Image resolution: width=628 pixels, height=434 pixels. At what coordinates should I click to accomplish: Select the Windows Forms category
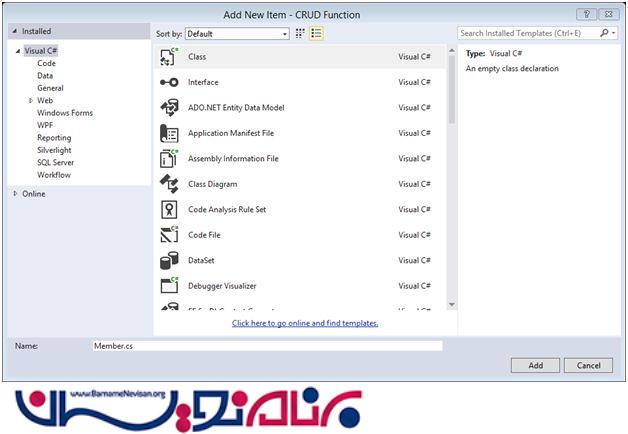pyautogui.click(x=65, y=113)
